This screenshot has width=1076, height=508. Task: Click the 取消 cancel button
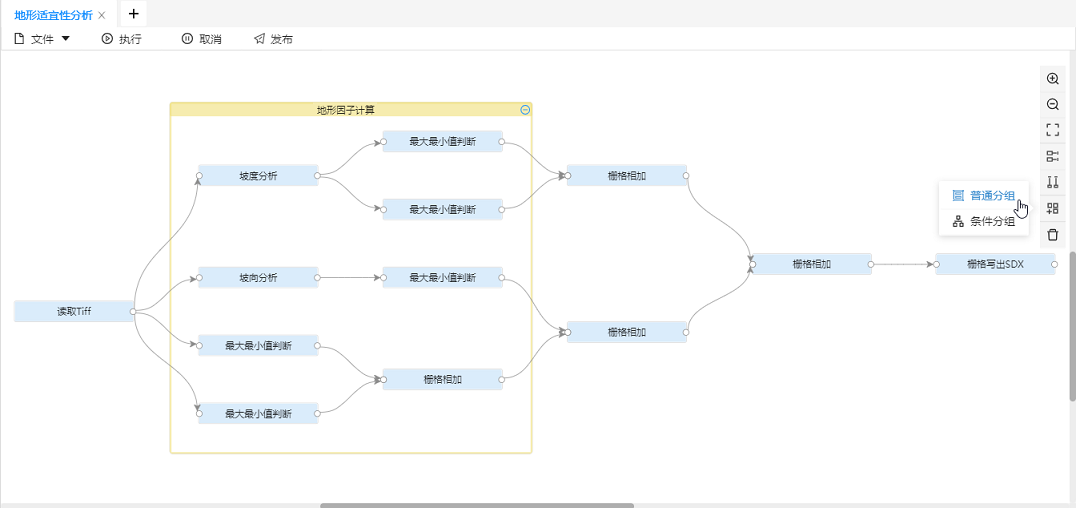point(201,39)
